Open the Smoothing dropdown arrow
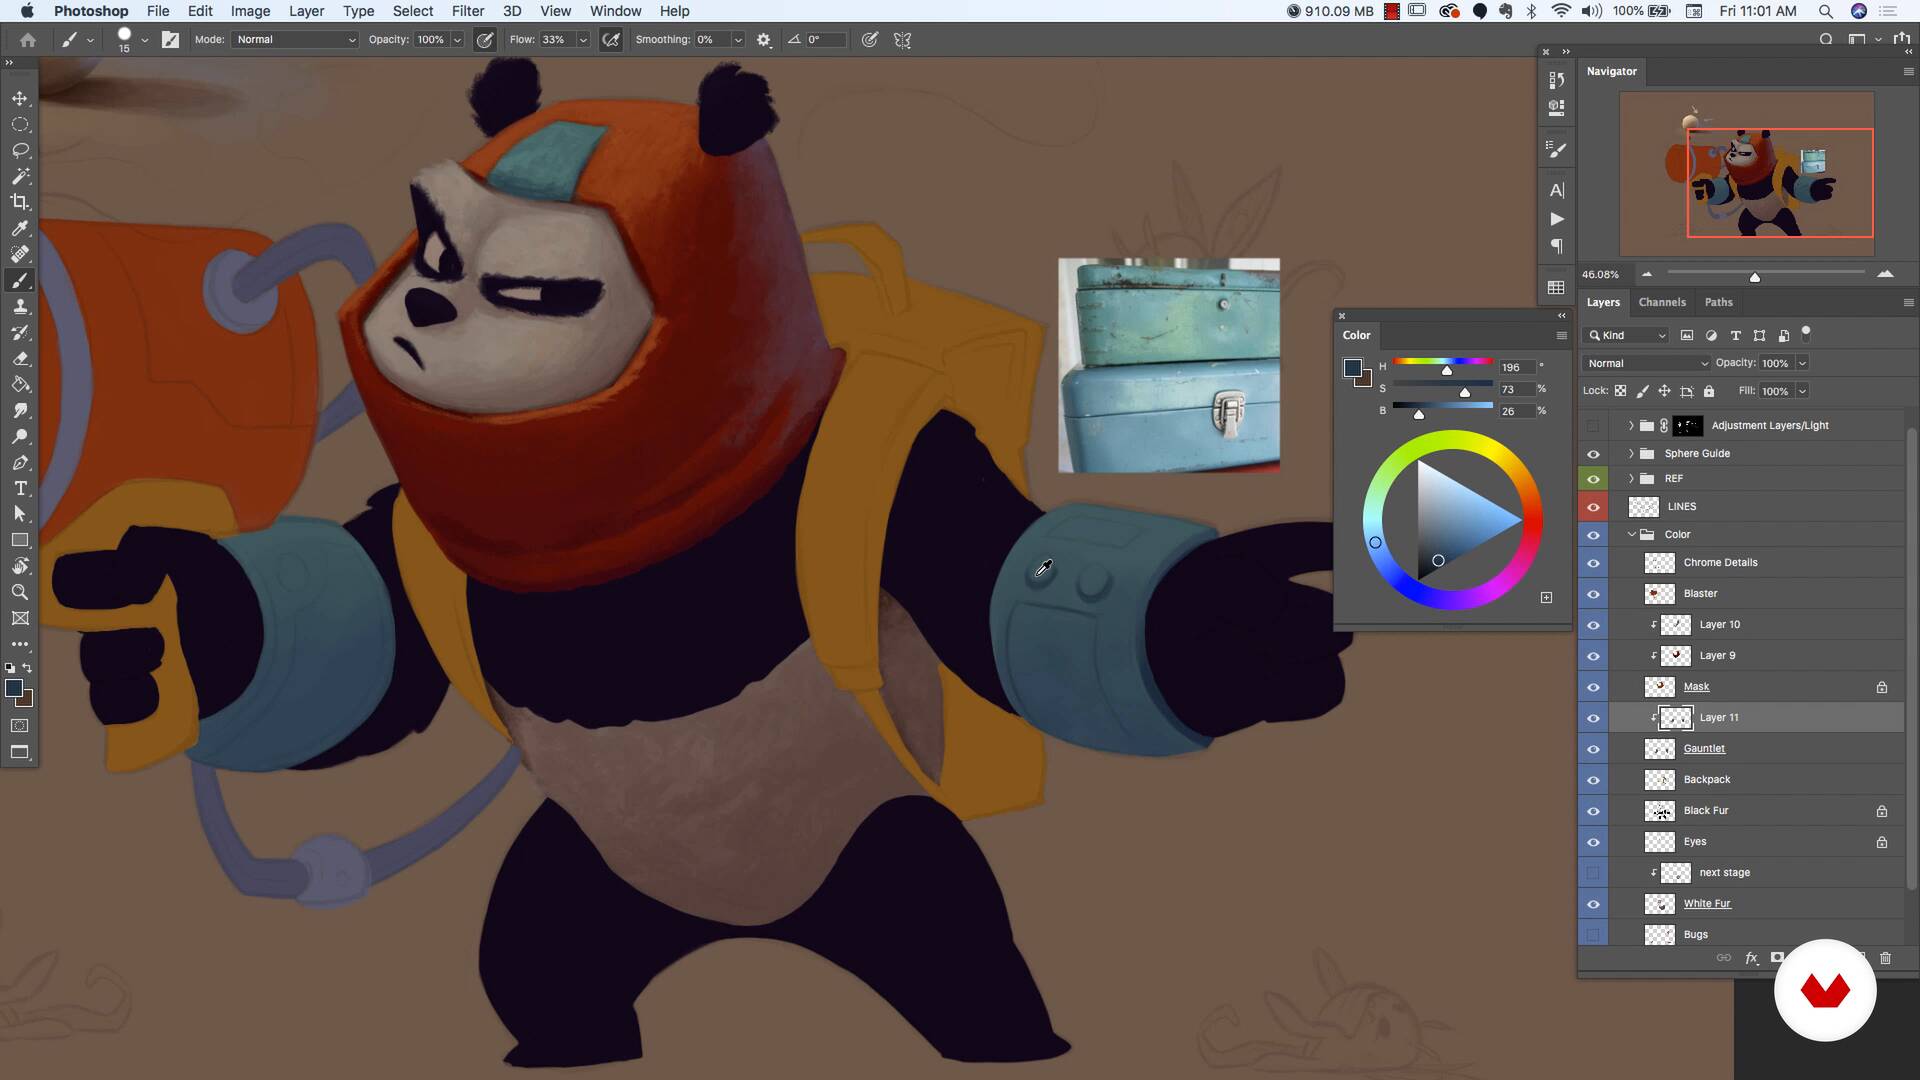This screenshot has height=1080, width=1920. click(x=738, y=40)
